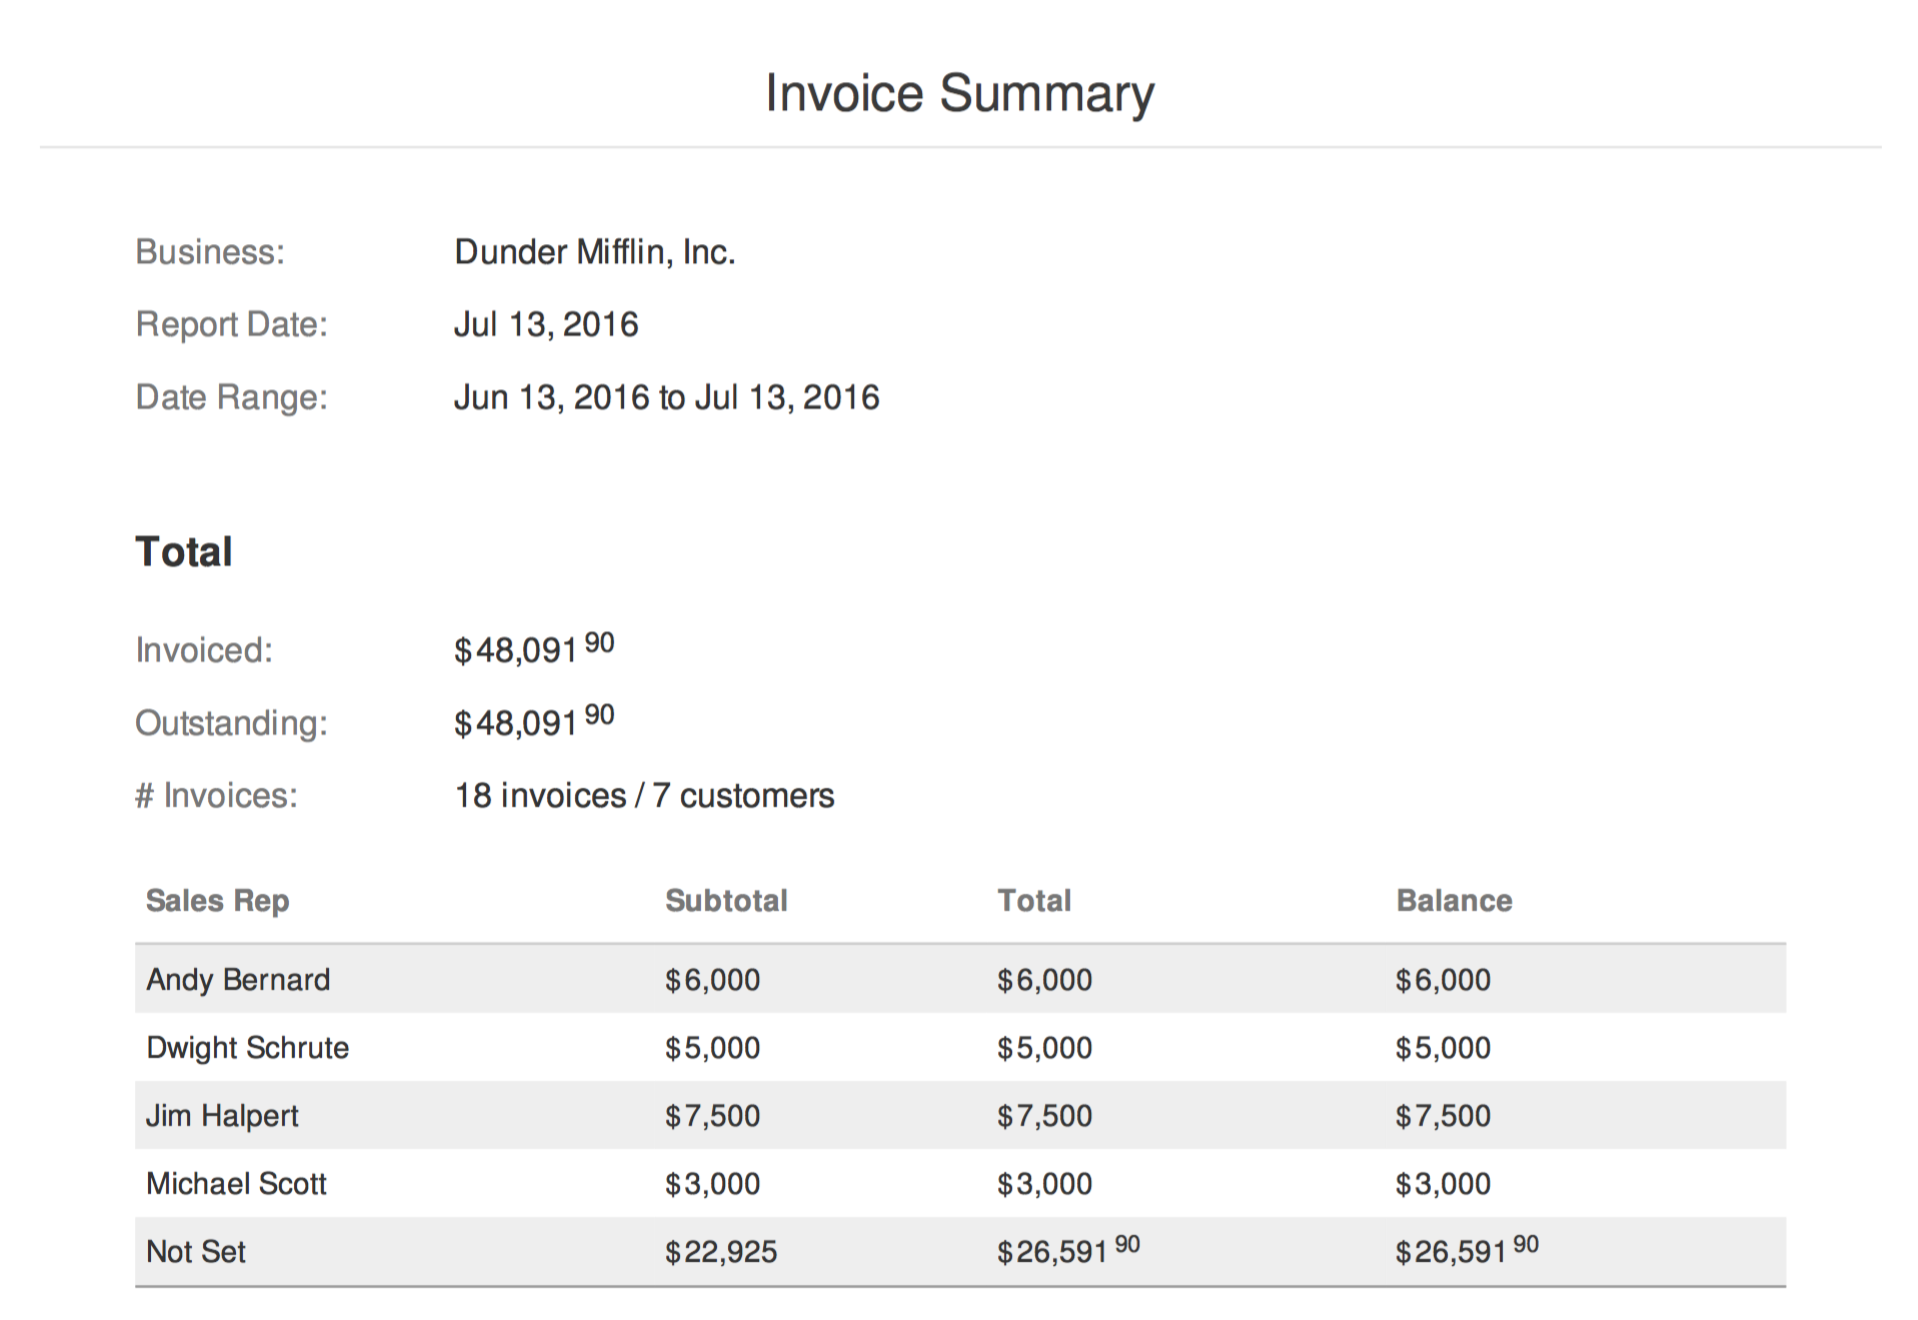
Task: Click the Invoice Summary title
Action: pos(959,94)
